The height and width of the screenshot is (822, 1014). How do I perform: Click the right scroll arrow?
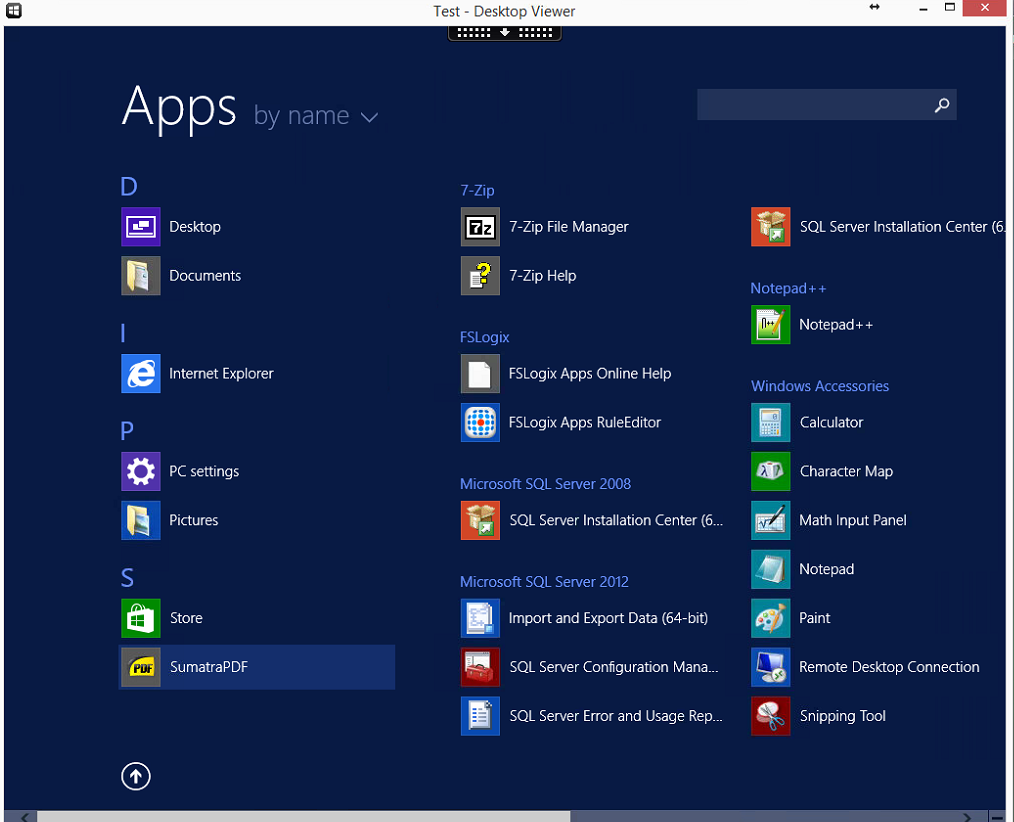tap(967, 817)
